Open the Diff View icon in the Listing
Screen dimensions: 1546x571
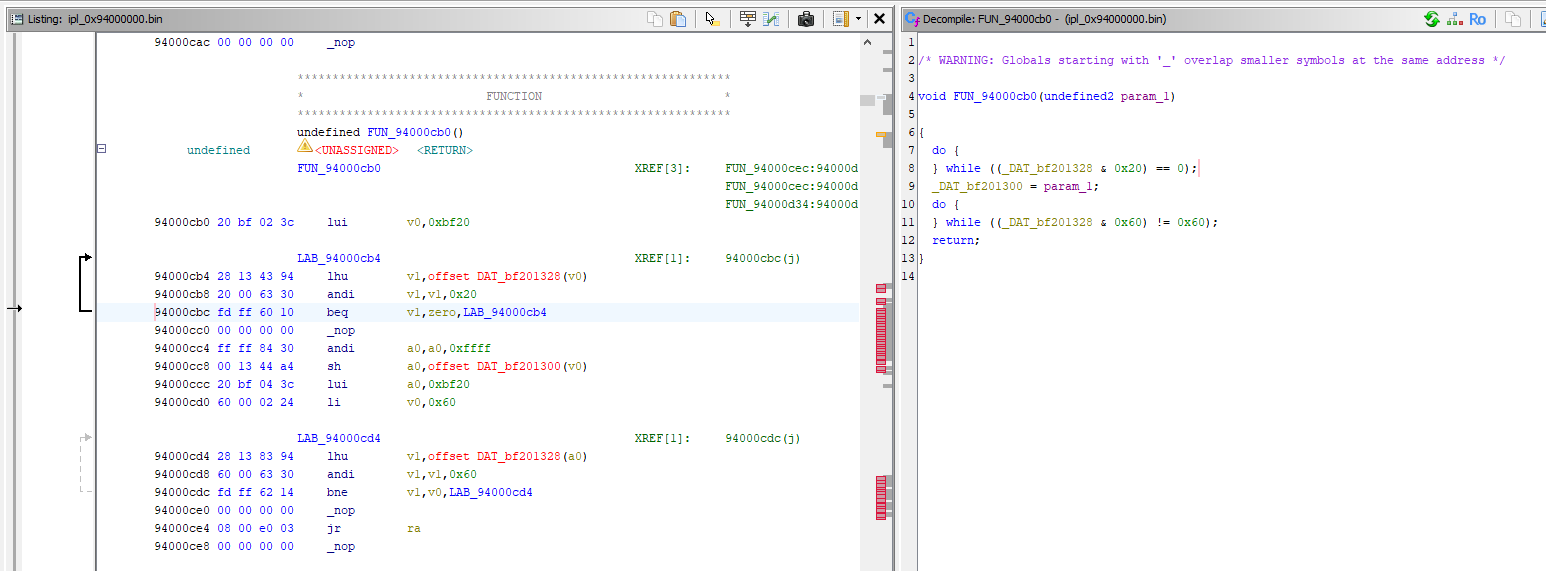[x=771, y=19]
